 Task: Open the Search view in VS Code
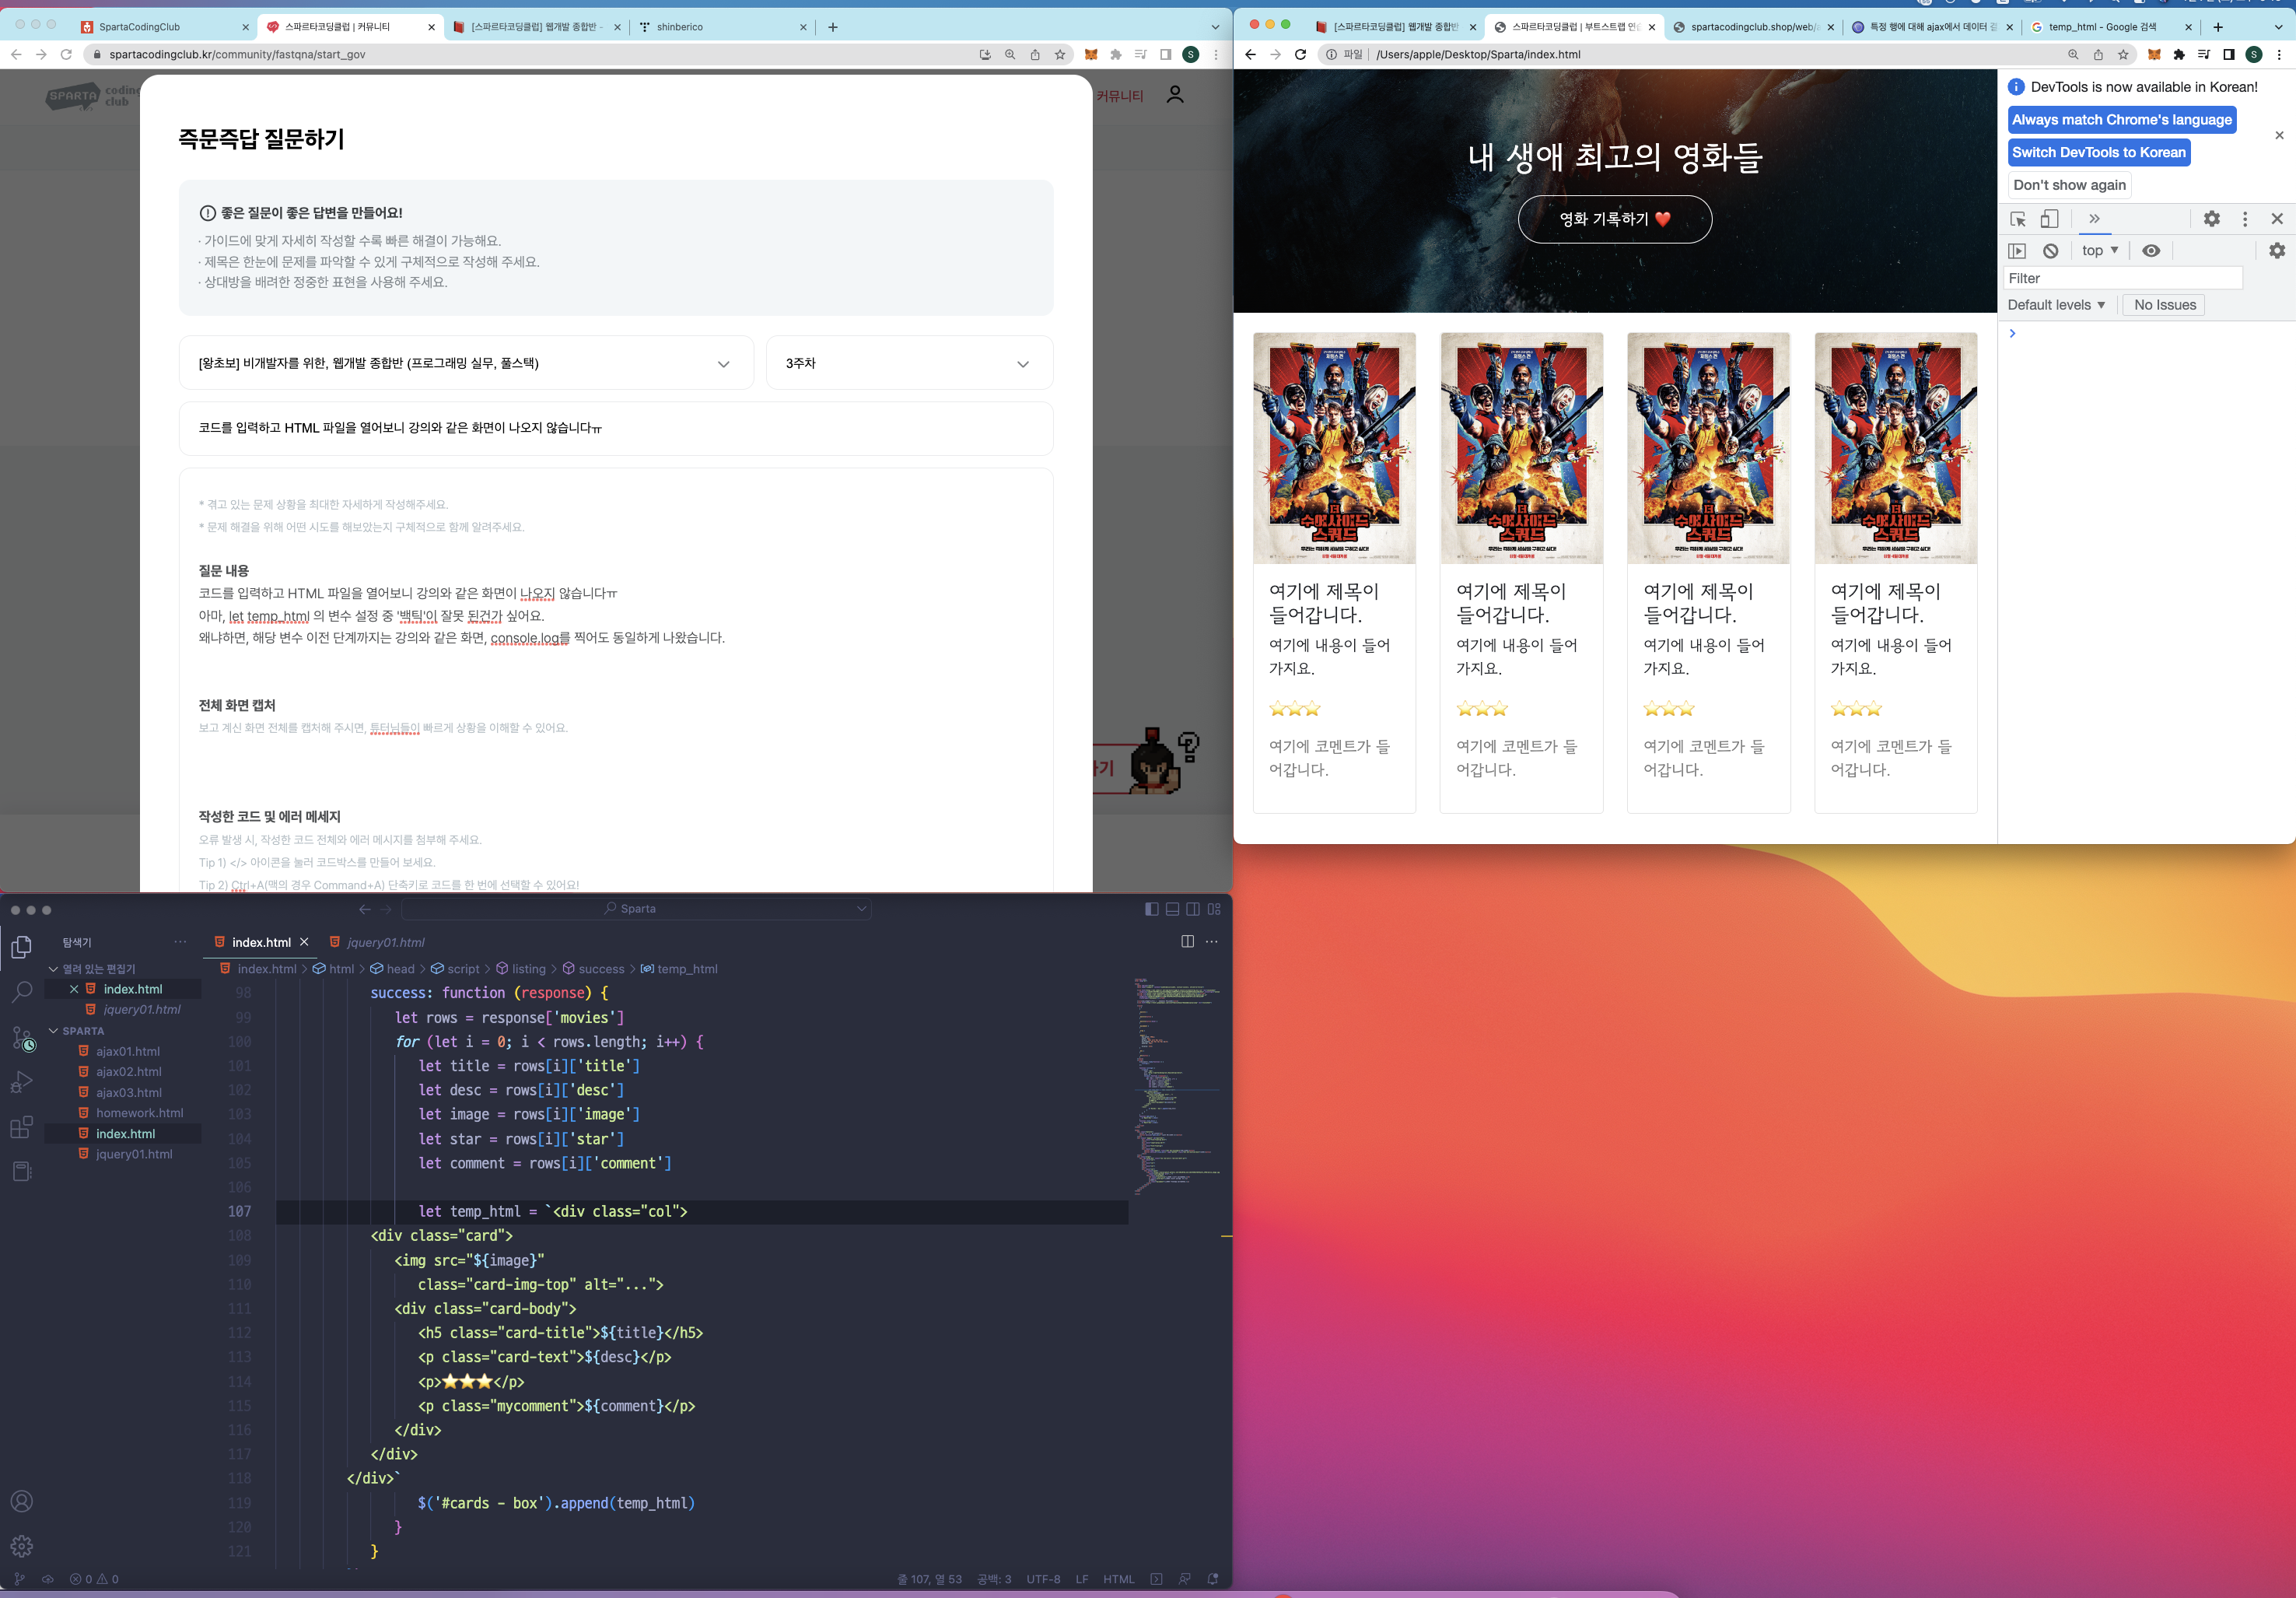(21, 991)
